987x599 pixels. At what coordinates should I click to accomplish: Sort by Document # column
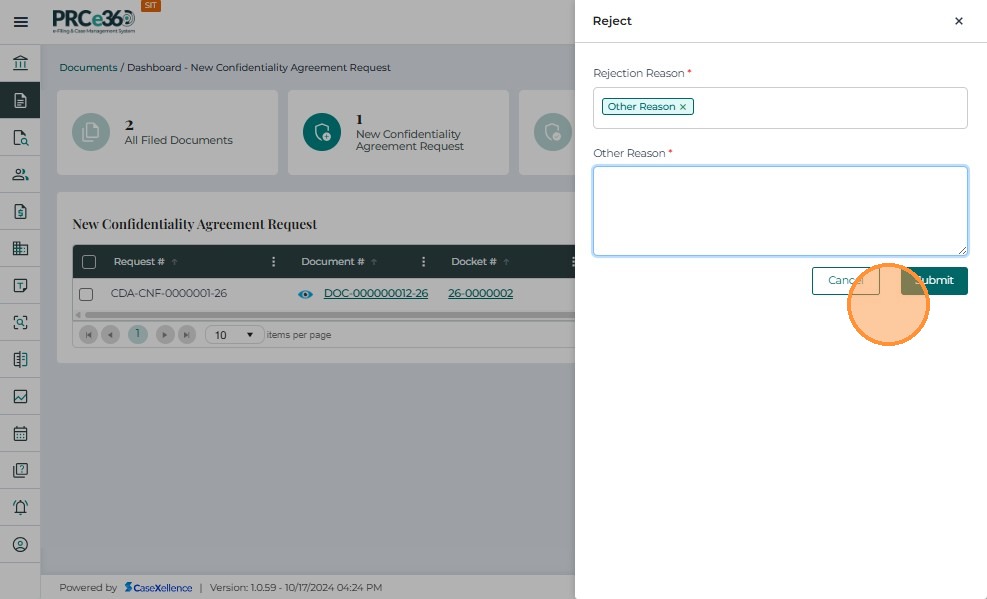(332, 262)
